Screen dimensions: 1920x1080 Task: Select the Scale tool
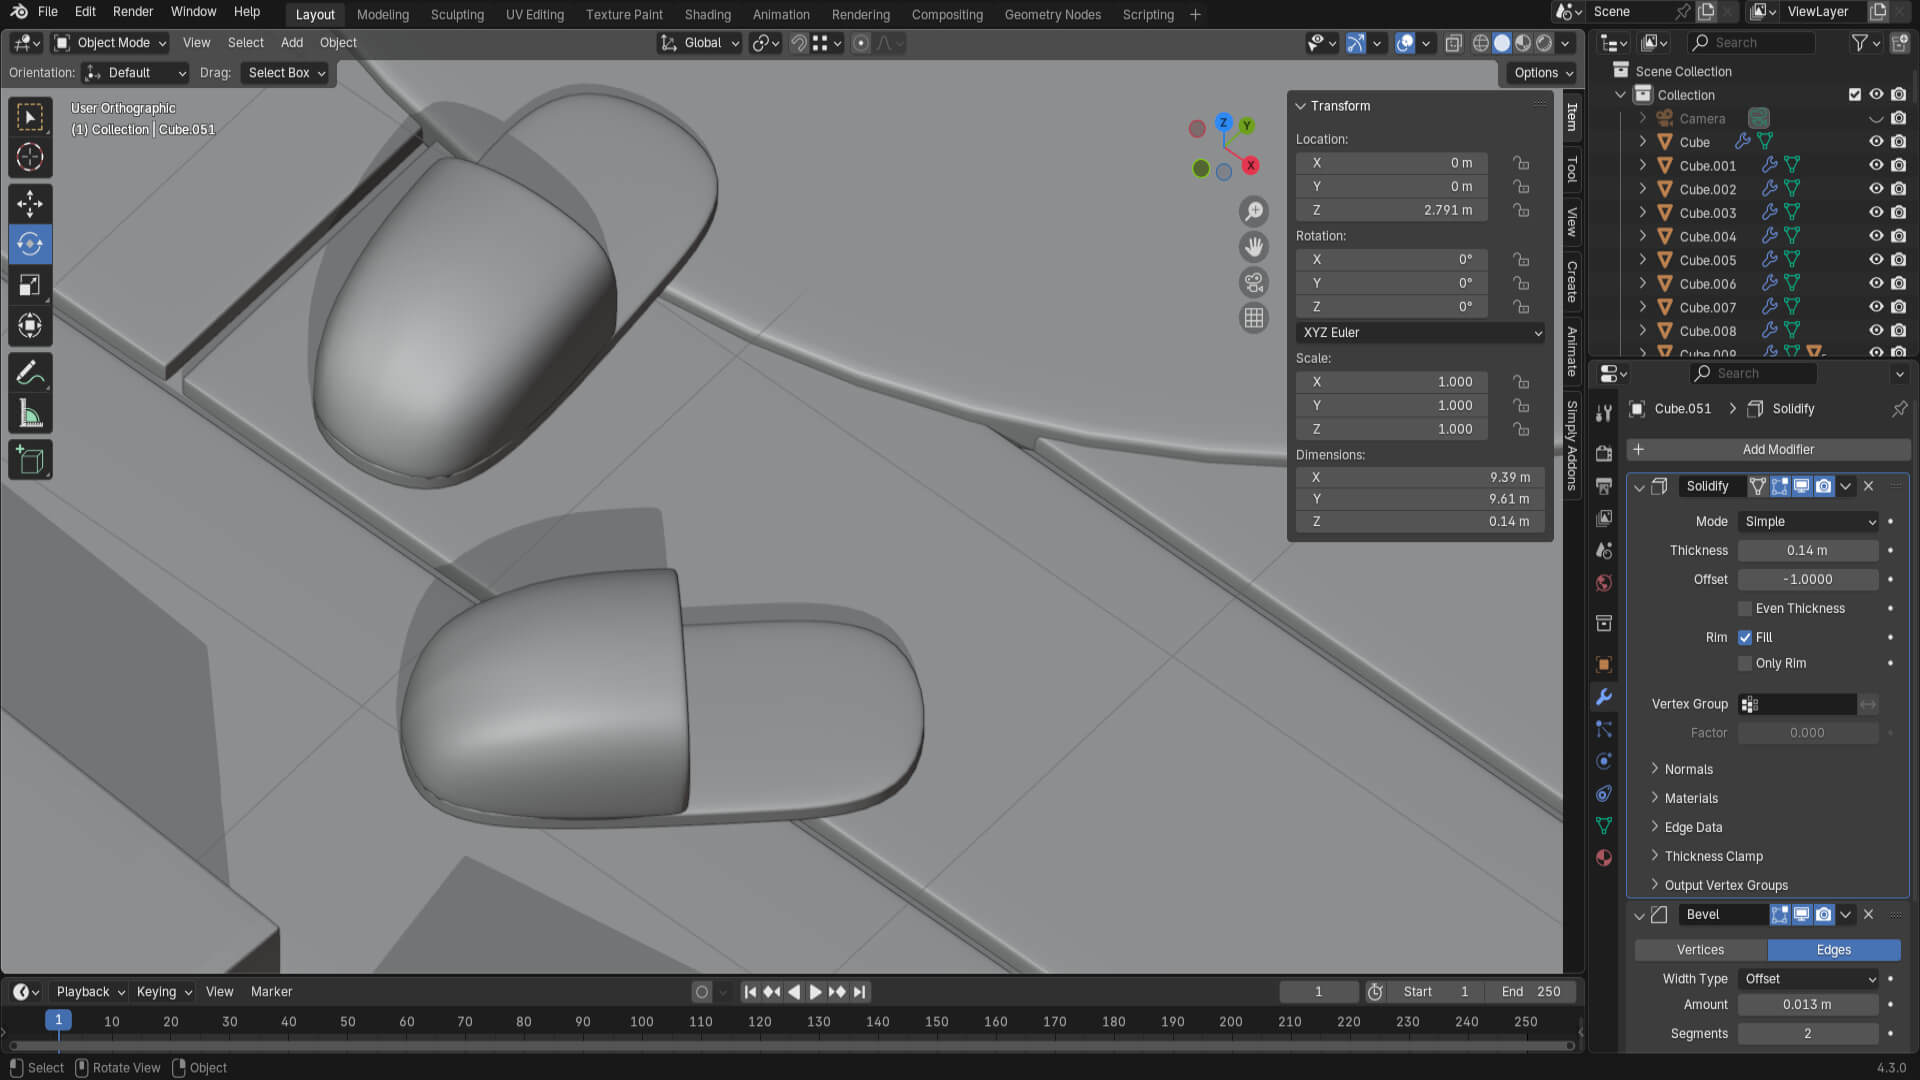click(30, 285)
